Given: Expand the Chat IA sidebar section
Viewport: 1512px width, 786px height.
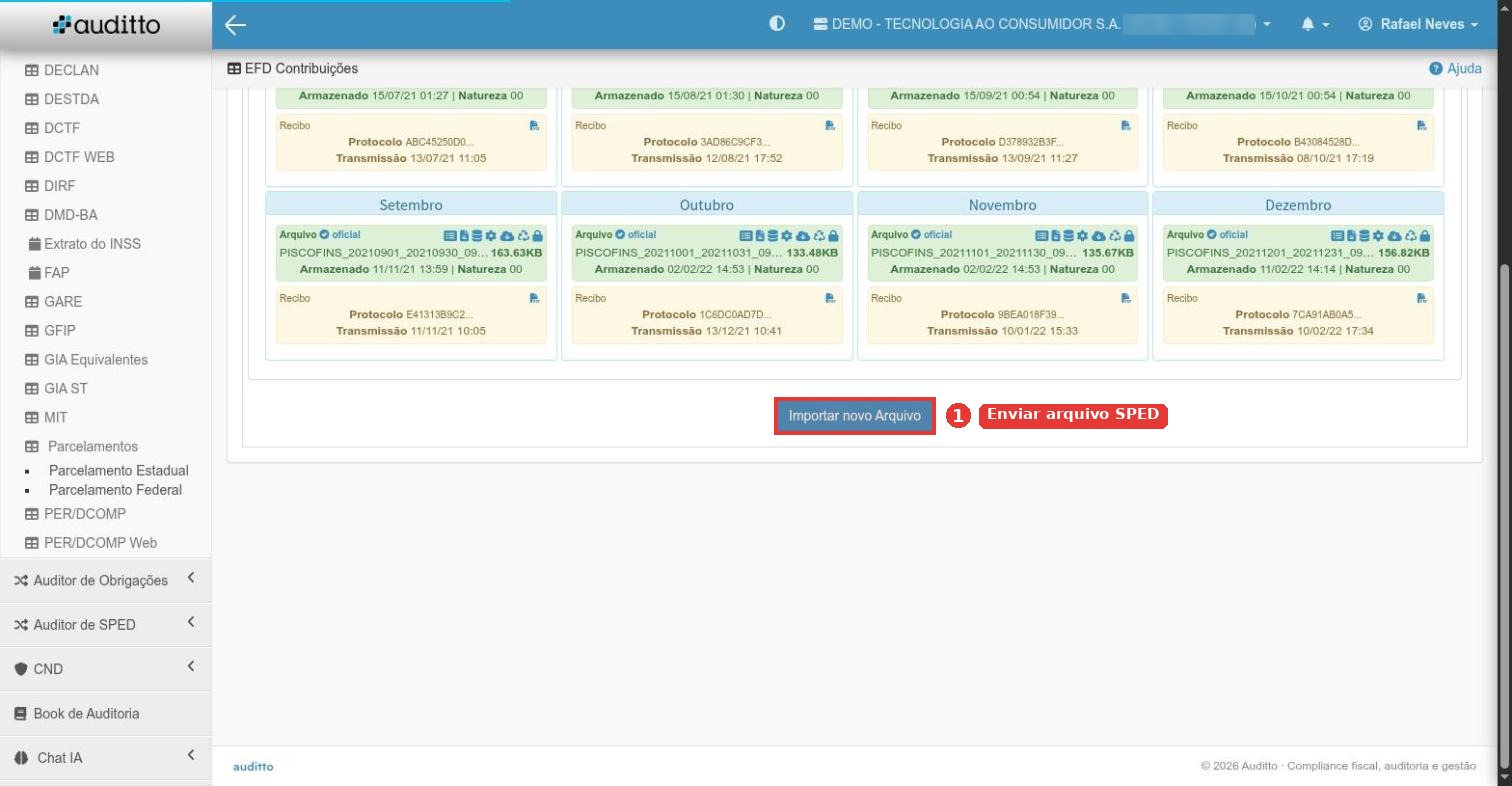Looking at the screenshot, I should (x=105, y=758).
